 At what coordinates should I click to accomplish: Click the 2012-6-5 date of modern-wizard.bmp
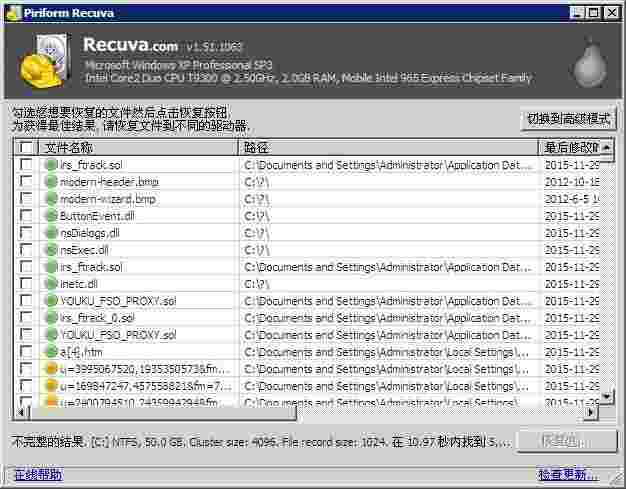tap(572, 199)
